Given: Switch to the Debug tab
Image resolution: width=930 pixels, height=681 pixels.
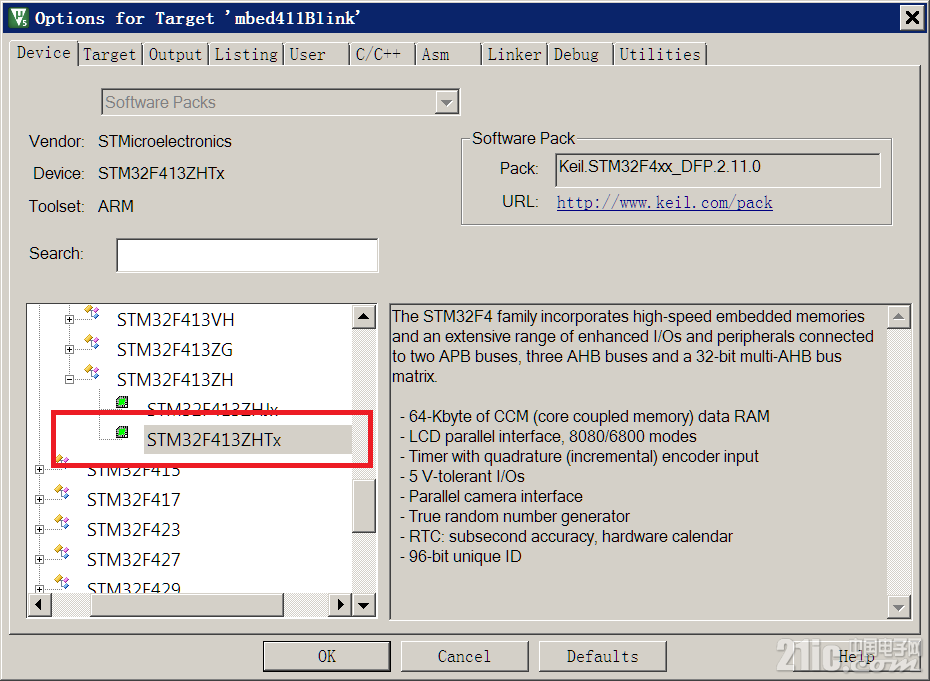Looking at the screenshot, I should 579,55.
